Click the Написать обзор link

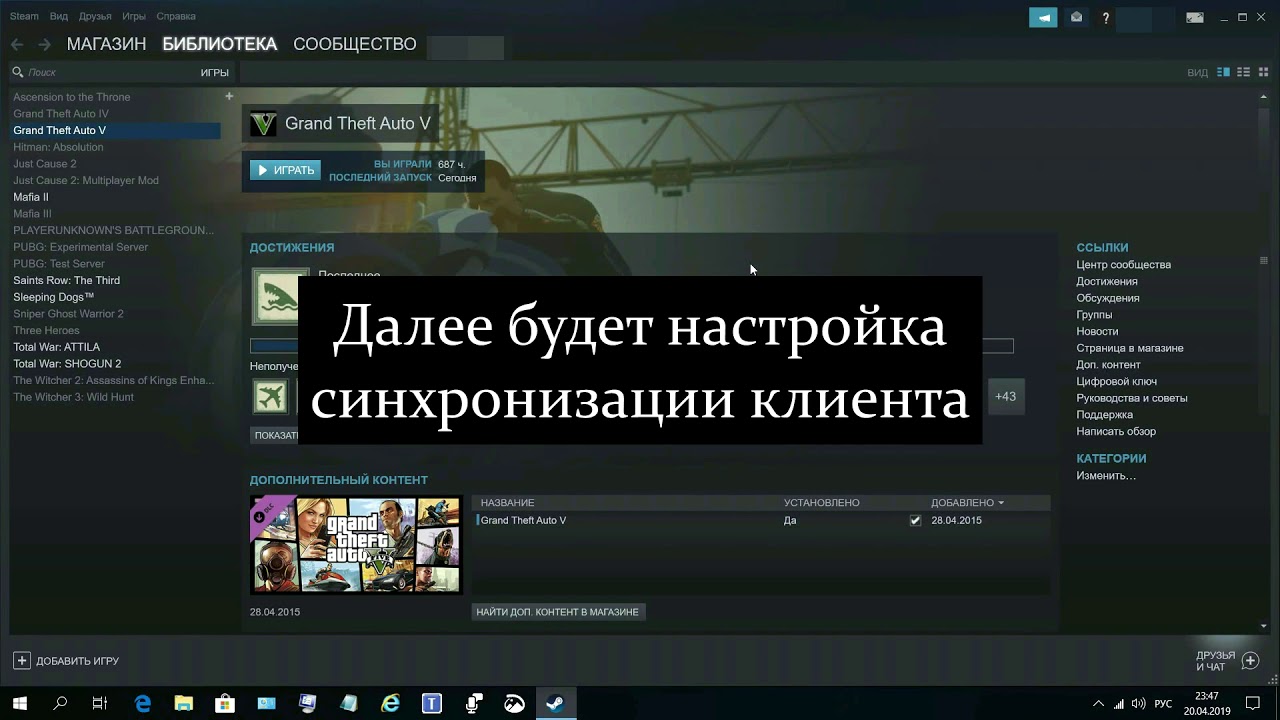[1115, 431]
